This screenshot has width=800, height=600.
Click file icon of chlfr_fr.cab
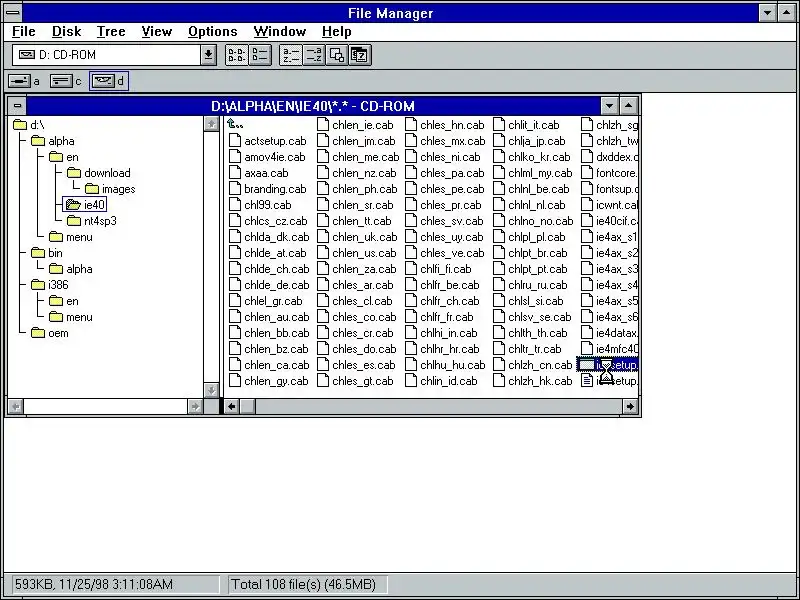click(411, 317)
